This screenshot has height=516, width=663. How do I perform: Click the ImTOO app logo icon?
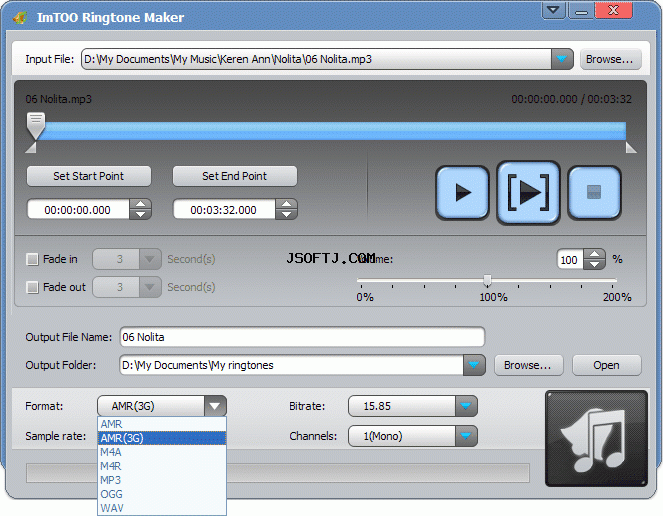(19, 17)
